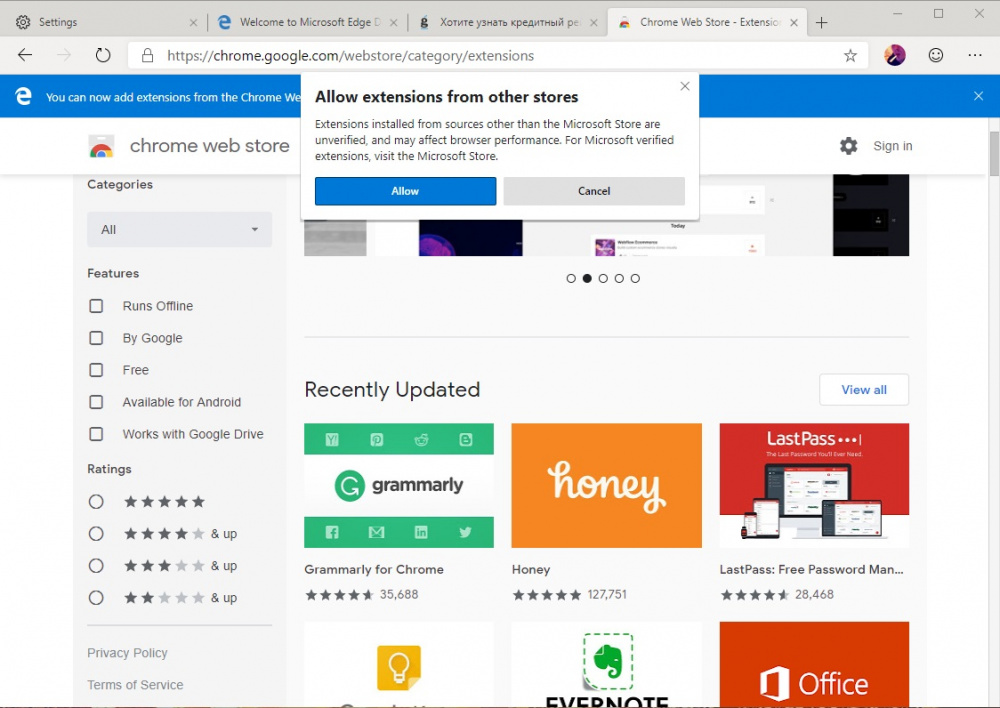This screenshot has height=708, width=1000.
Task: Open the Honey extension thumbnail
Action: pos(607,485)
